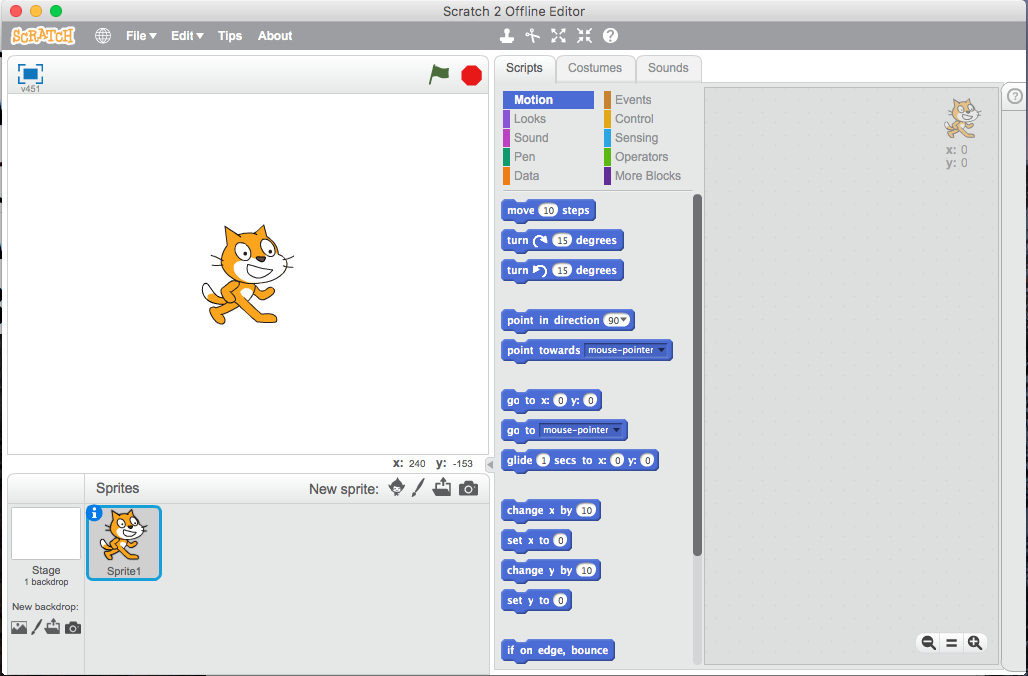1028x676 pixels.
Task: Select the Motion block category
Action: pyautogui.click(x=548, y=100)
